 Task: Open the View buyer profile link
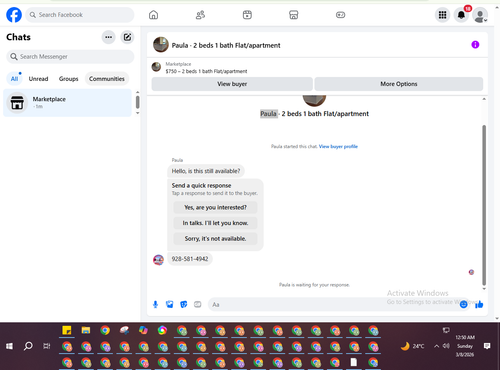pyautogui.click(x=338, y=146)
